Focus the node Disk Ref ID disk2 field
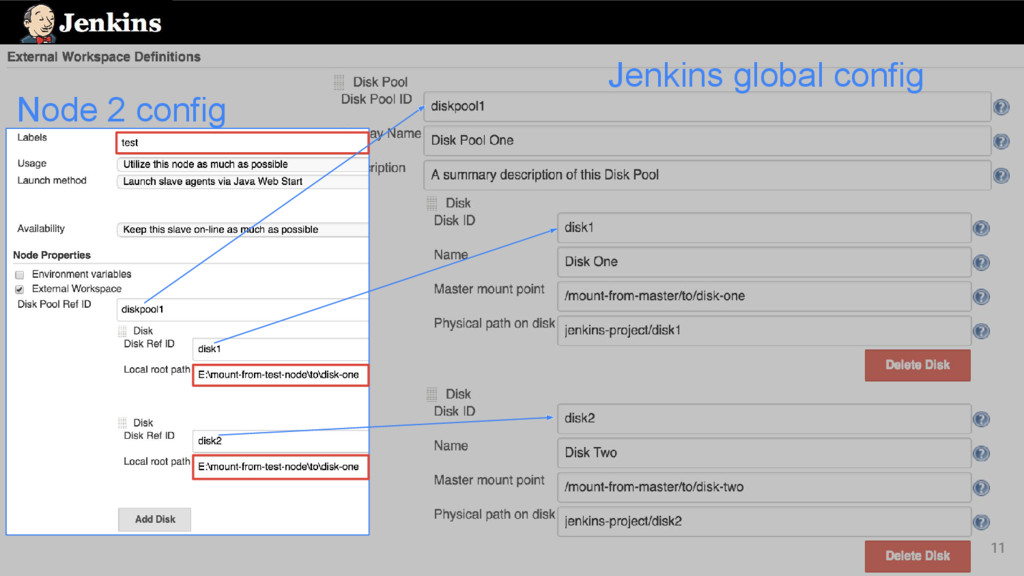The image size is (1024, 576). click(x=280, y=441)
